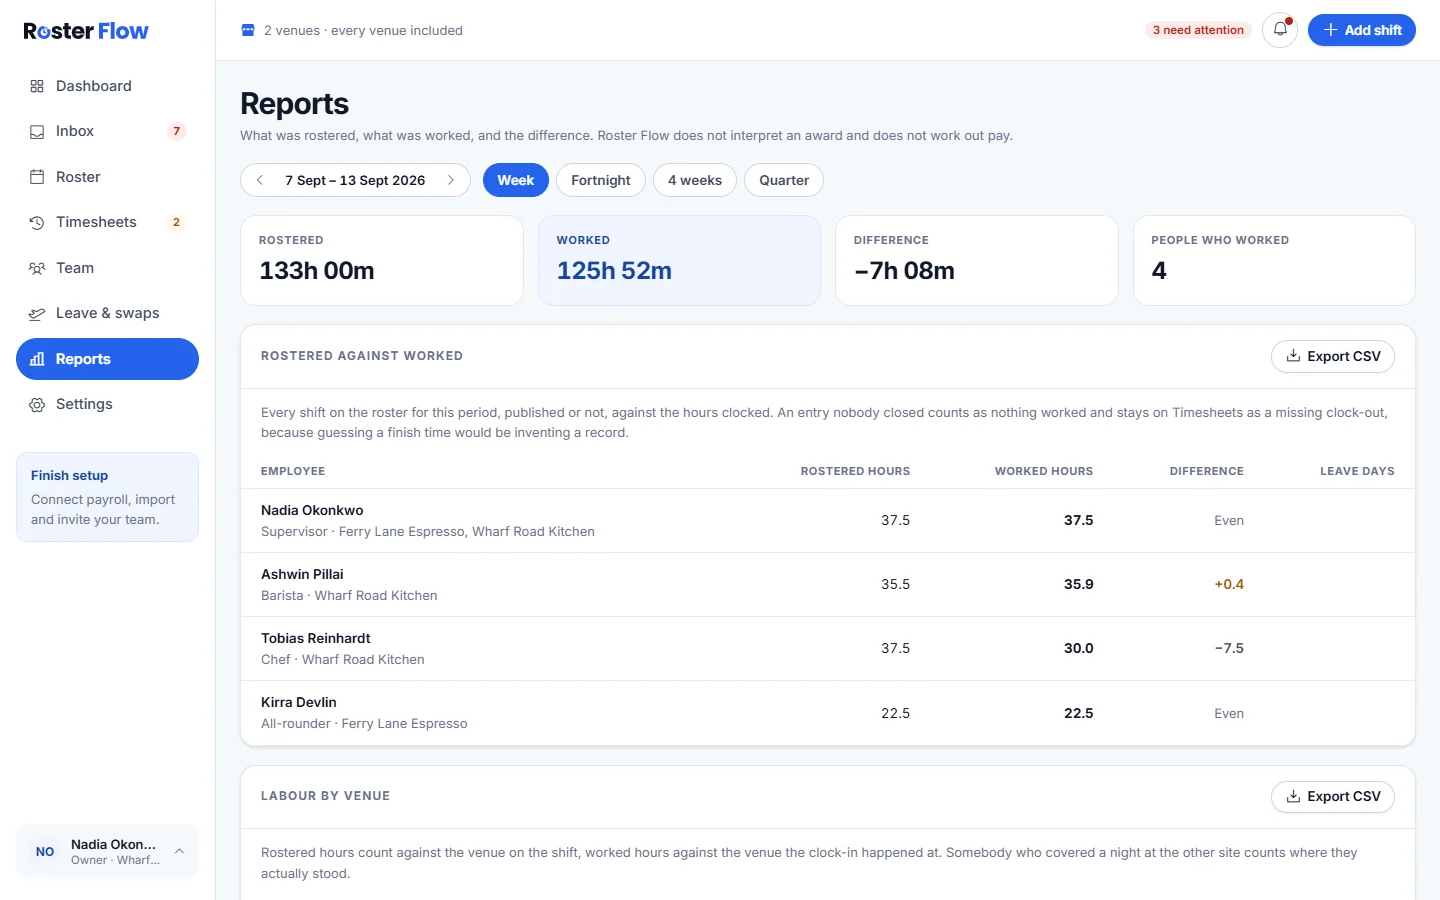Click the Worked Hours column header
The height and width of the screenshot is (900, 1440).
coord(1044,471)
